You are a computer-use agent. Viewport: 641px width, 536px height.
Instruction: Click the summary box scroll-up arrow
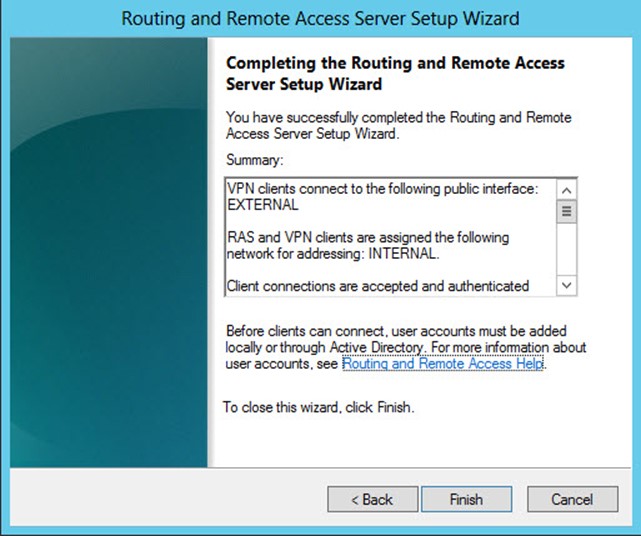(x=567, y=191)
